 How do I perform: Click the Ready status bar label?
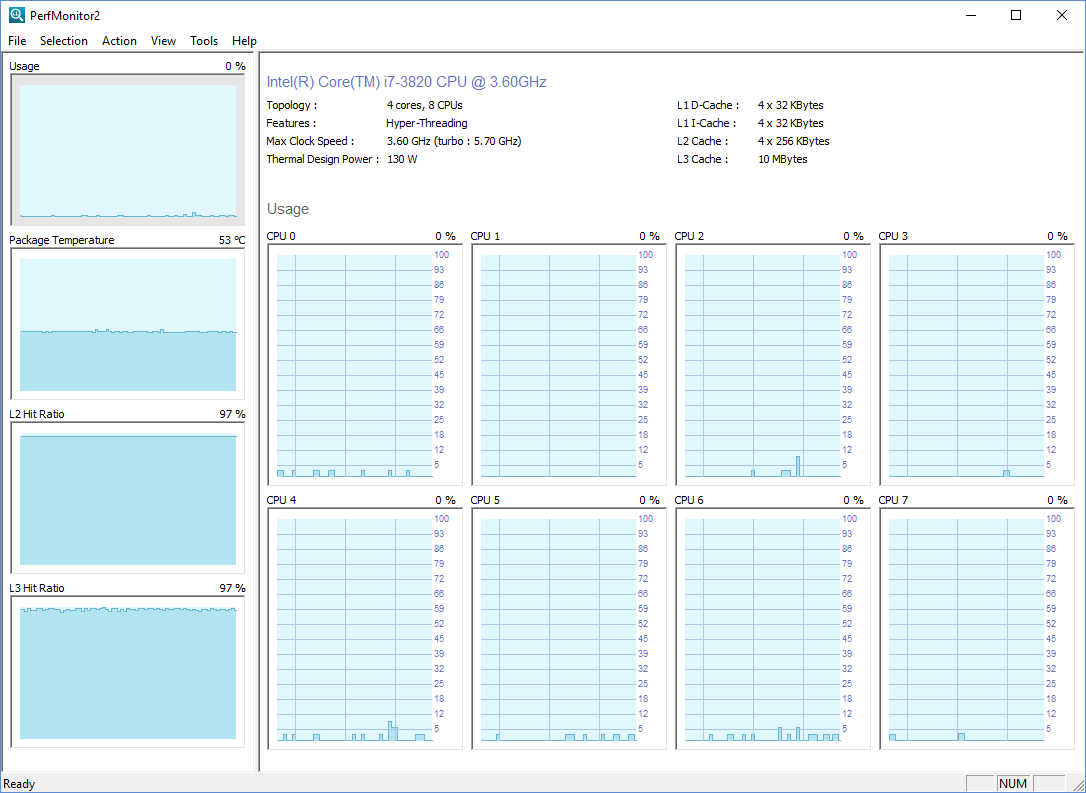(x=18, y=783)
